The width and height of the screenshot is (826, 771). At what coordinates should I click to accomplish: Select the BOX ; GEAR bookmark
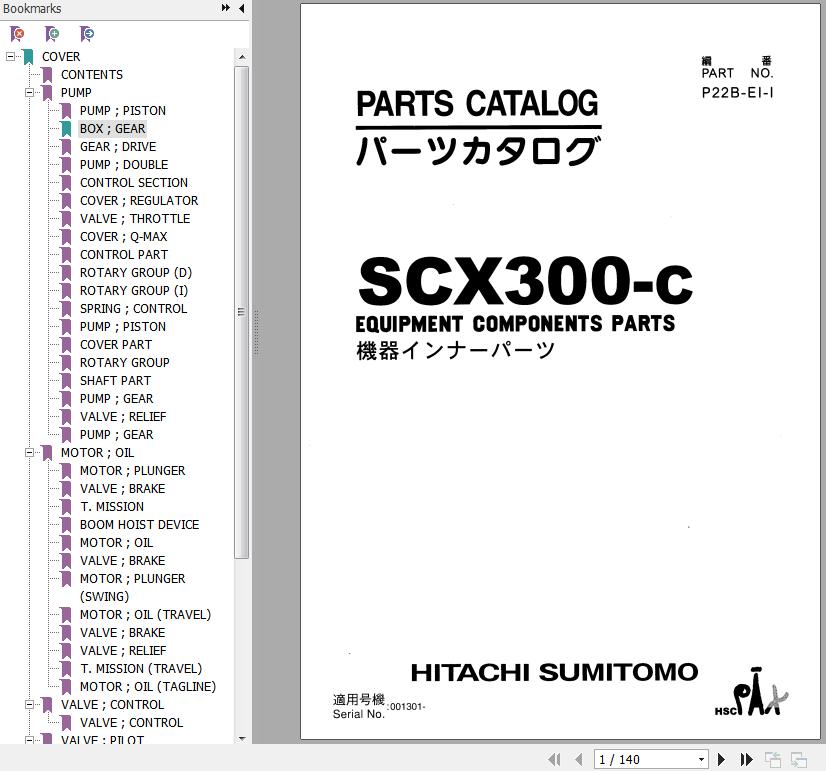(x=112, y=128)
